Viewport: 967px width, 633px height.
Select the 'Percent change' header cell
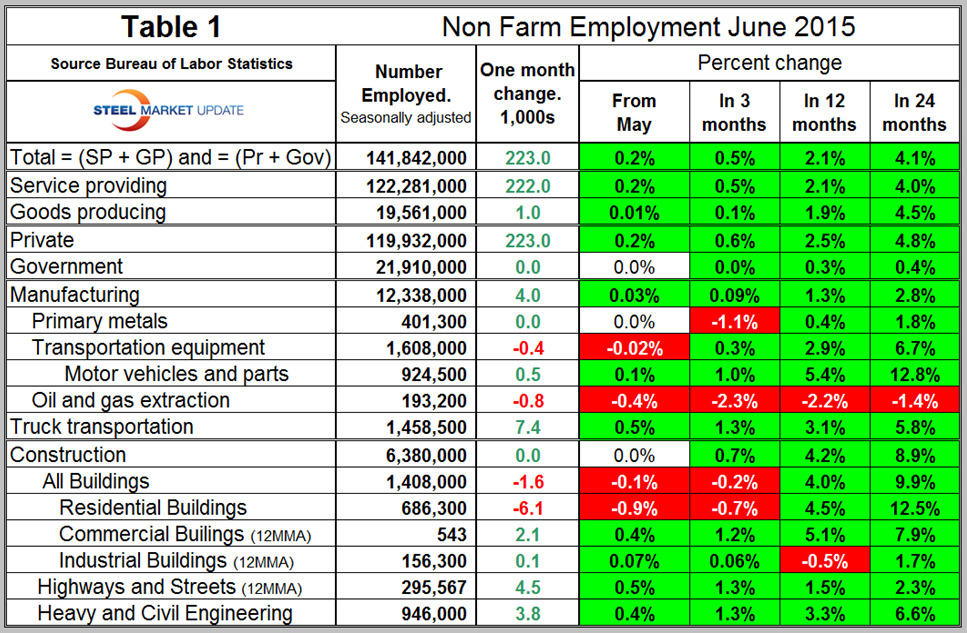tap(769, 63)
